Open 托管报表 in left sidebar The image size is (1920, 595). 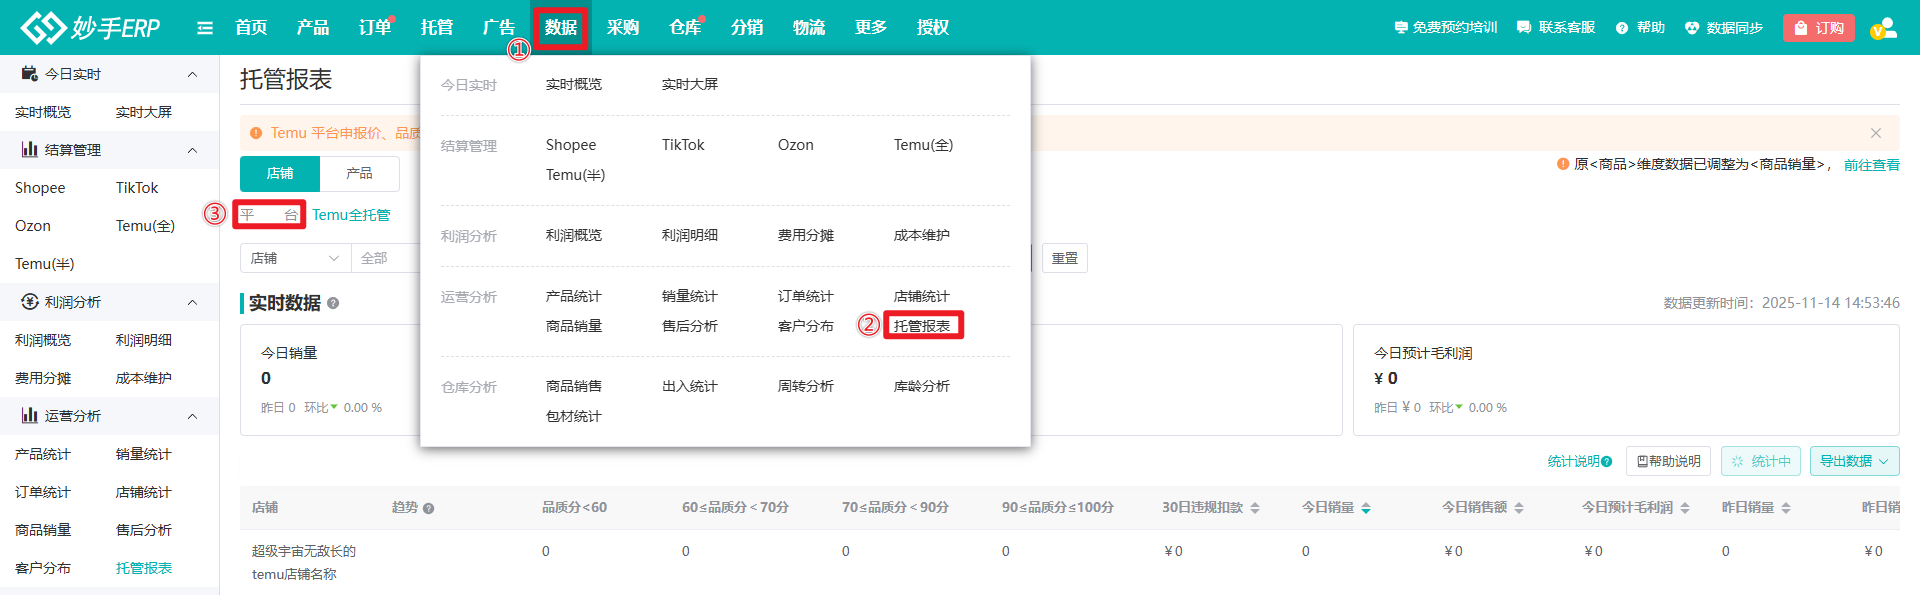point(144,568)
